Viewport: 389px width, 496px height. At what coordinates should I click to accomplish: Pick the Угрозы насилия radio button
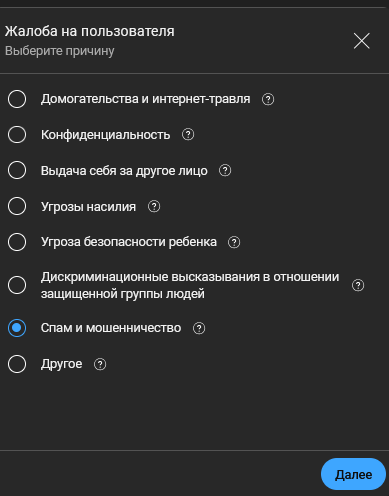coord(17,206)
